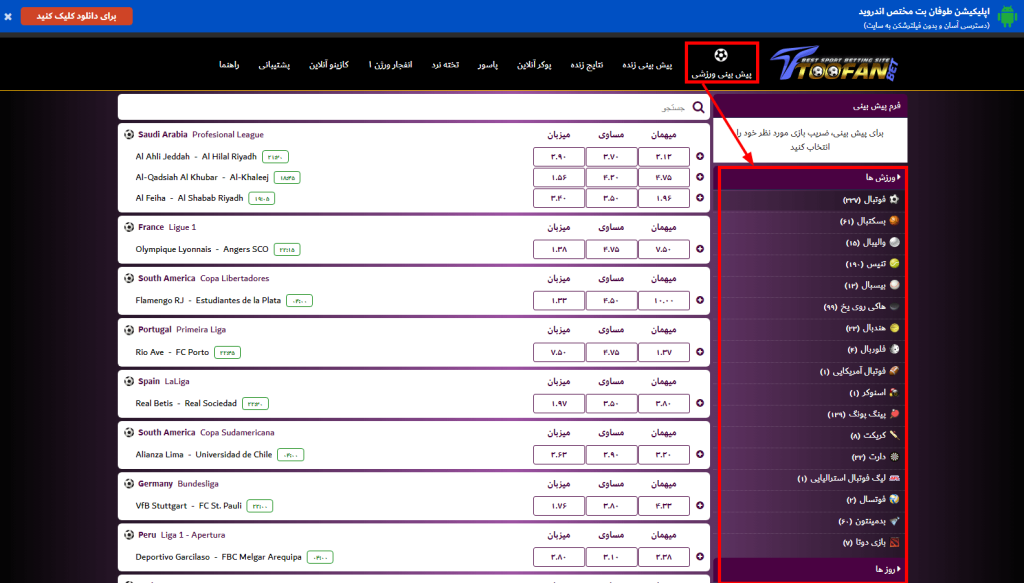Expand more bets for Olympique Lyonnais match
Screen dimensions: 1024x583
[x=699, y=249]
